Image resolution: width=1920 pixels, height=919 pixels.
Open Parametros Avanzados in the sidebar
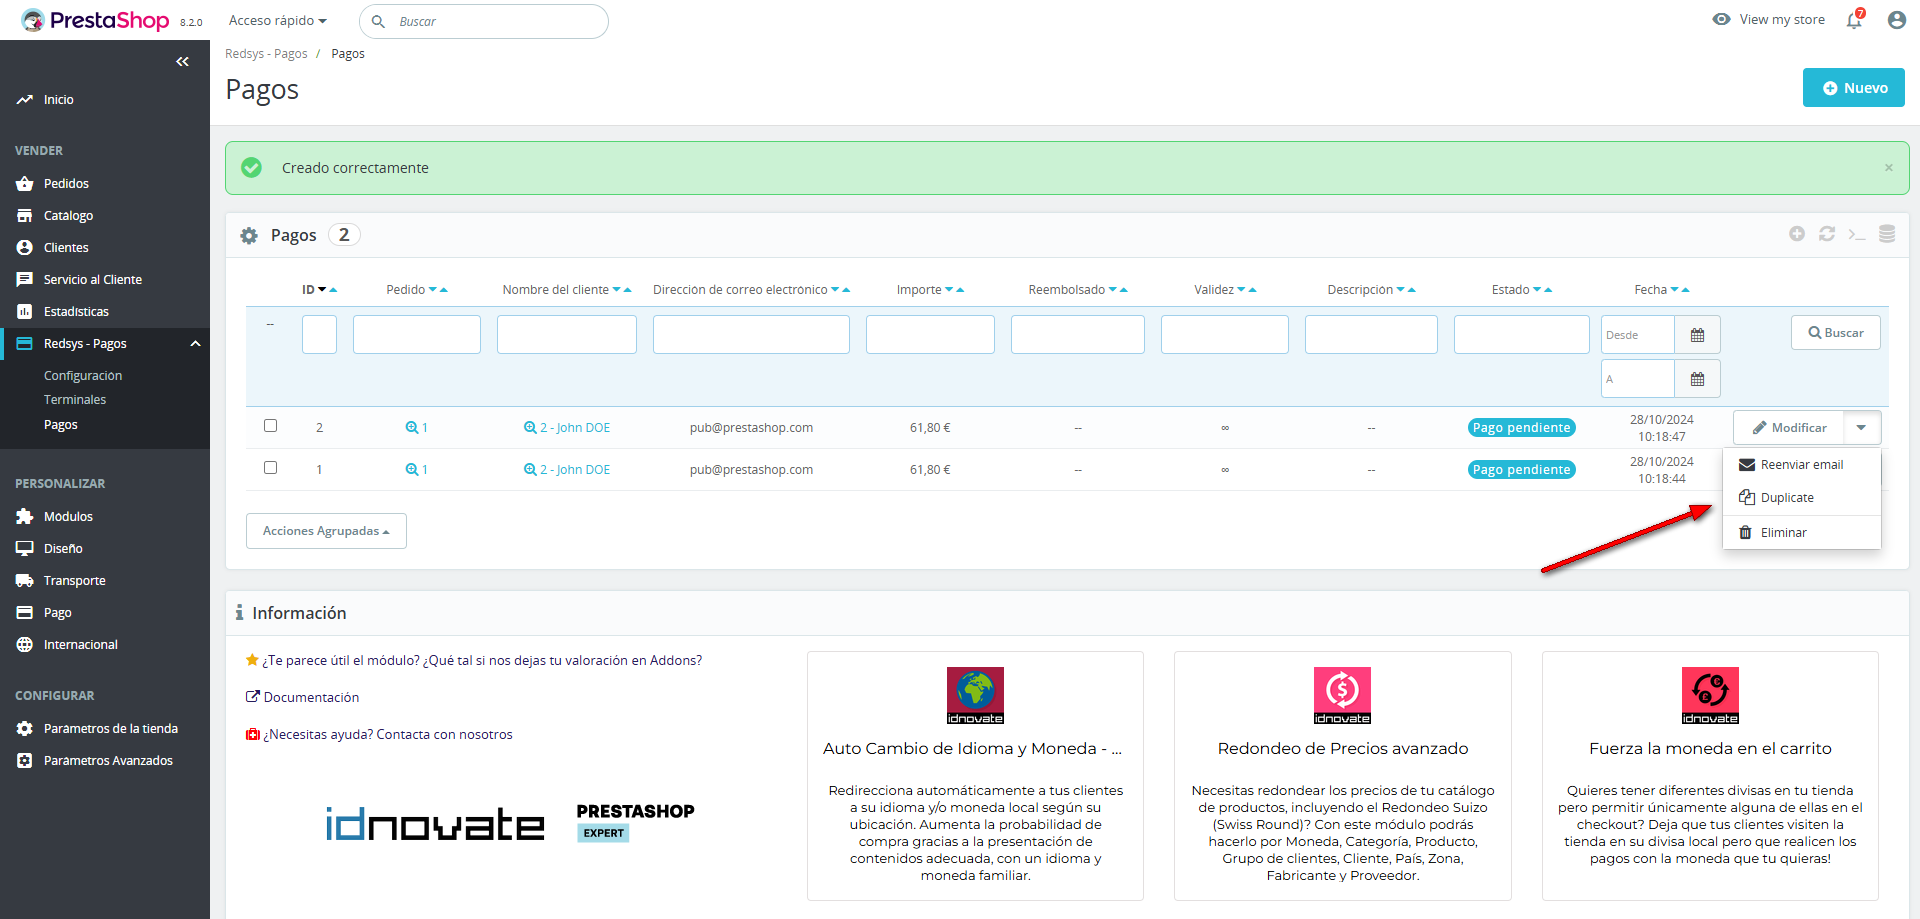pyautogui.click(x=108, y=761)
